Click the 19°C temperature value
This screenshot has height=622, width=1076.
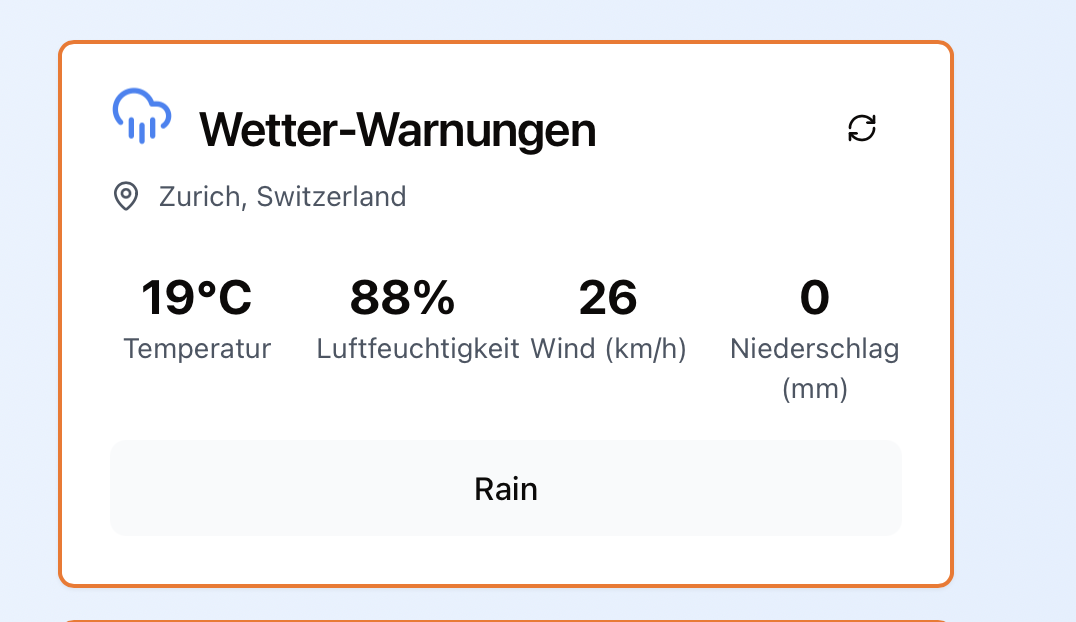[x=196, y=297]
